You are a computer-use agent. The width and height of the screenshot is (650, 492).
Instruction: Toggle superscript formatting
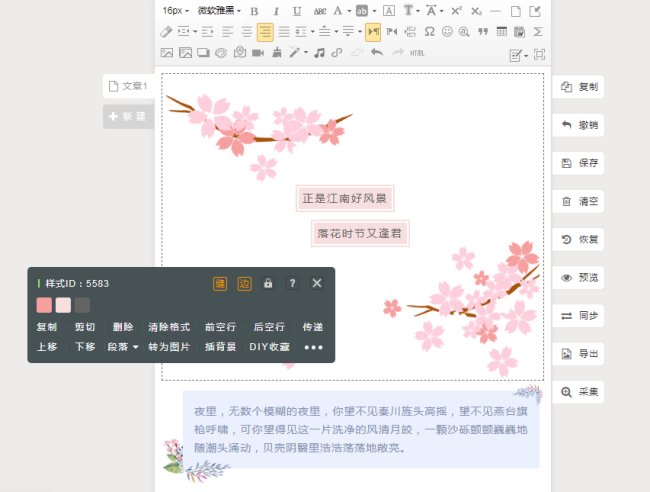tap(456, 11)
